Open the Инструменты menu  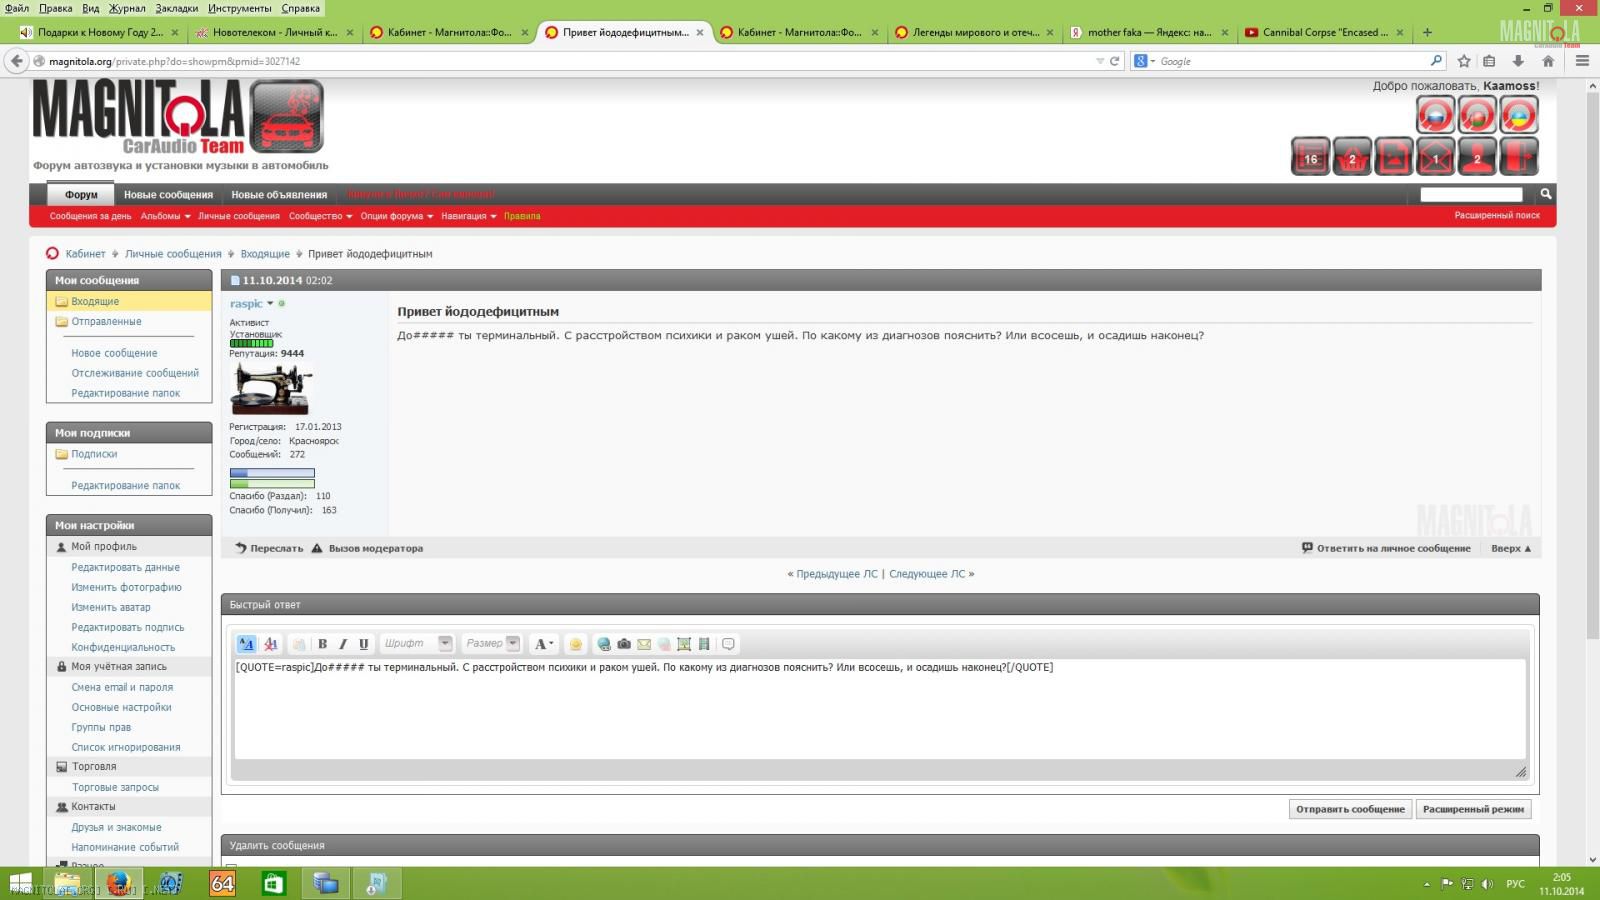tap(240, 8)
